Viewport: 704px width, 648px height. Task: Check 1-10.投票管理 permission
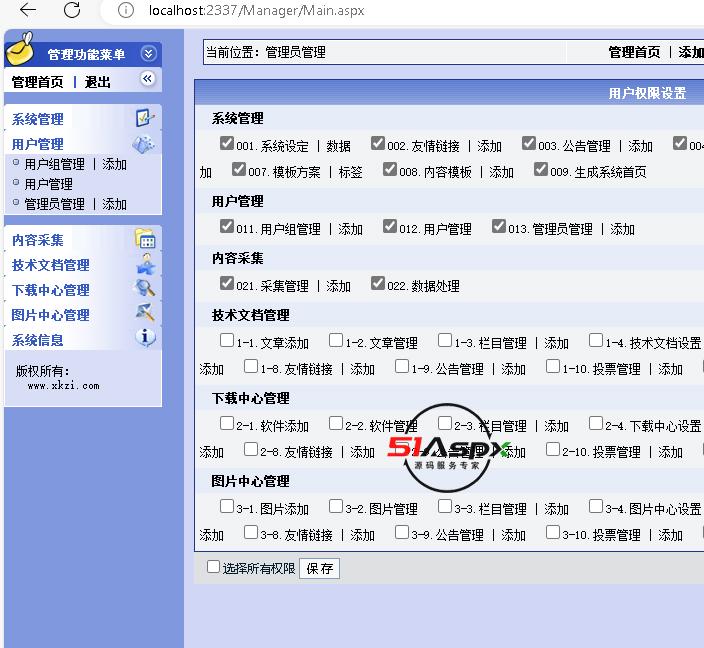tap(553, 366)
